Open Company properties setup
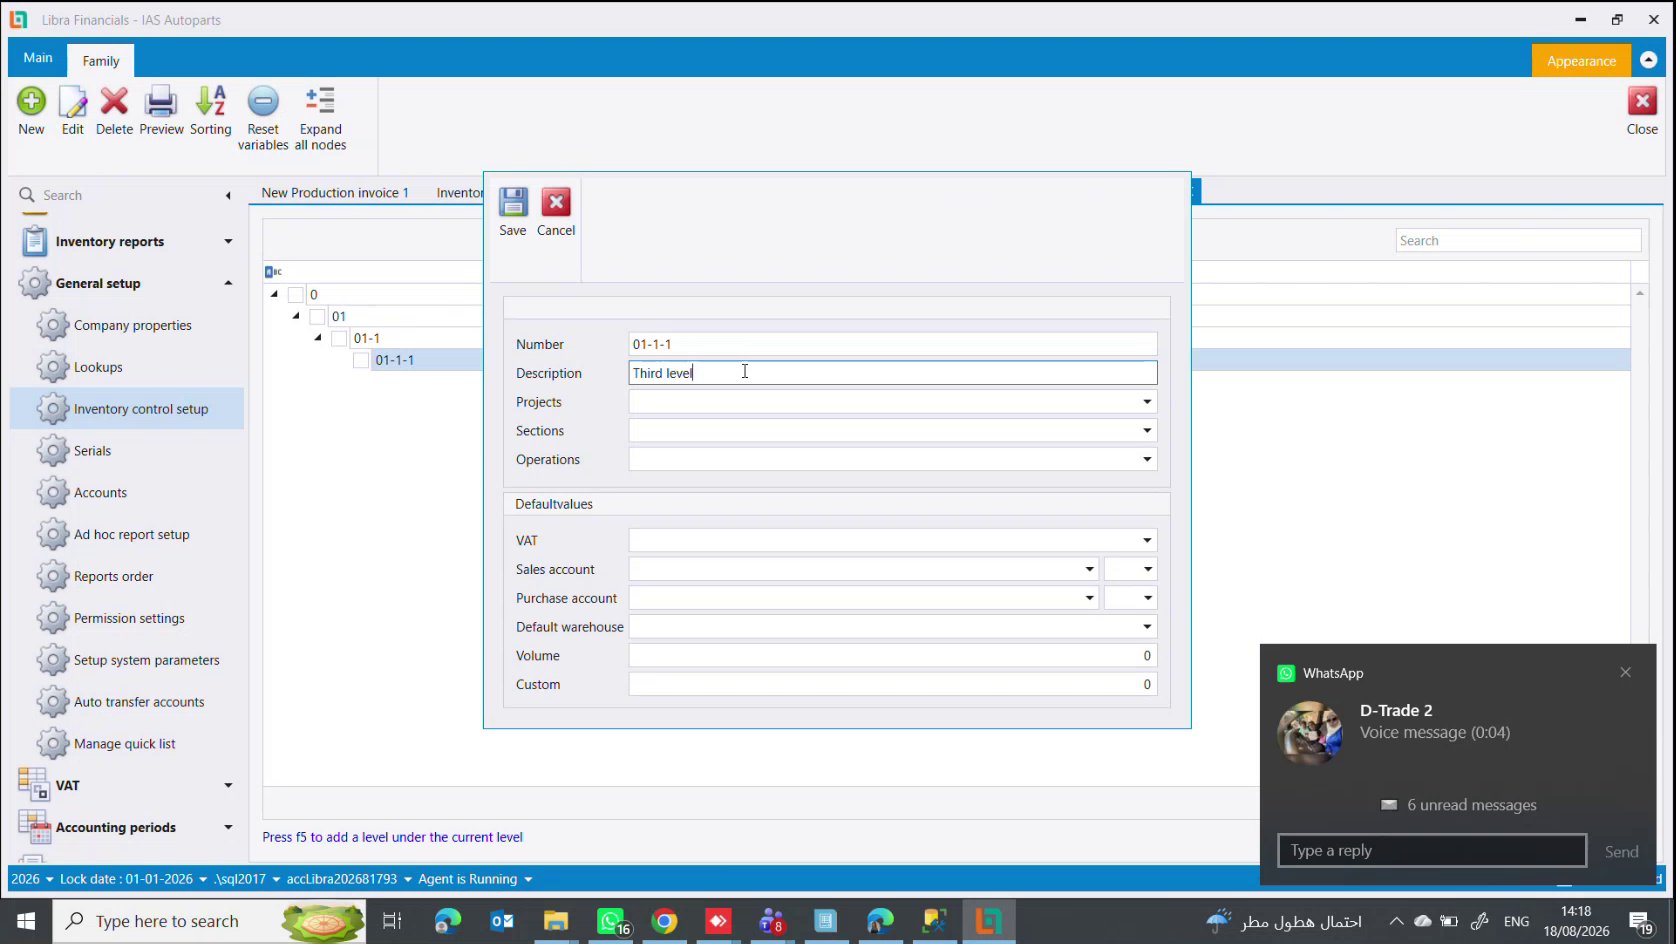Screen dimensions: 1676x944 pos(132,325)
